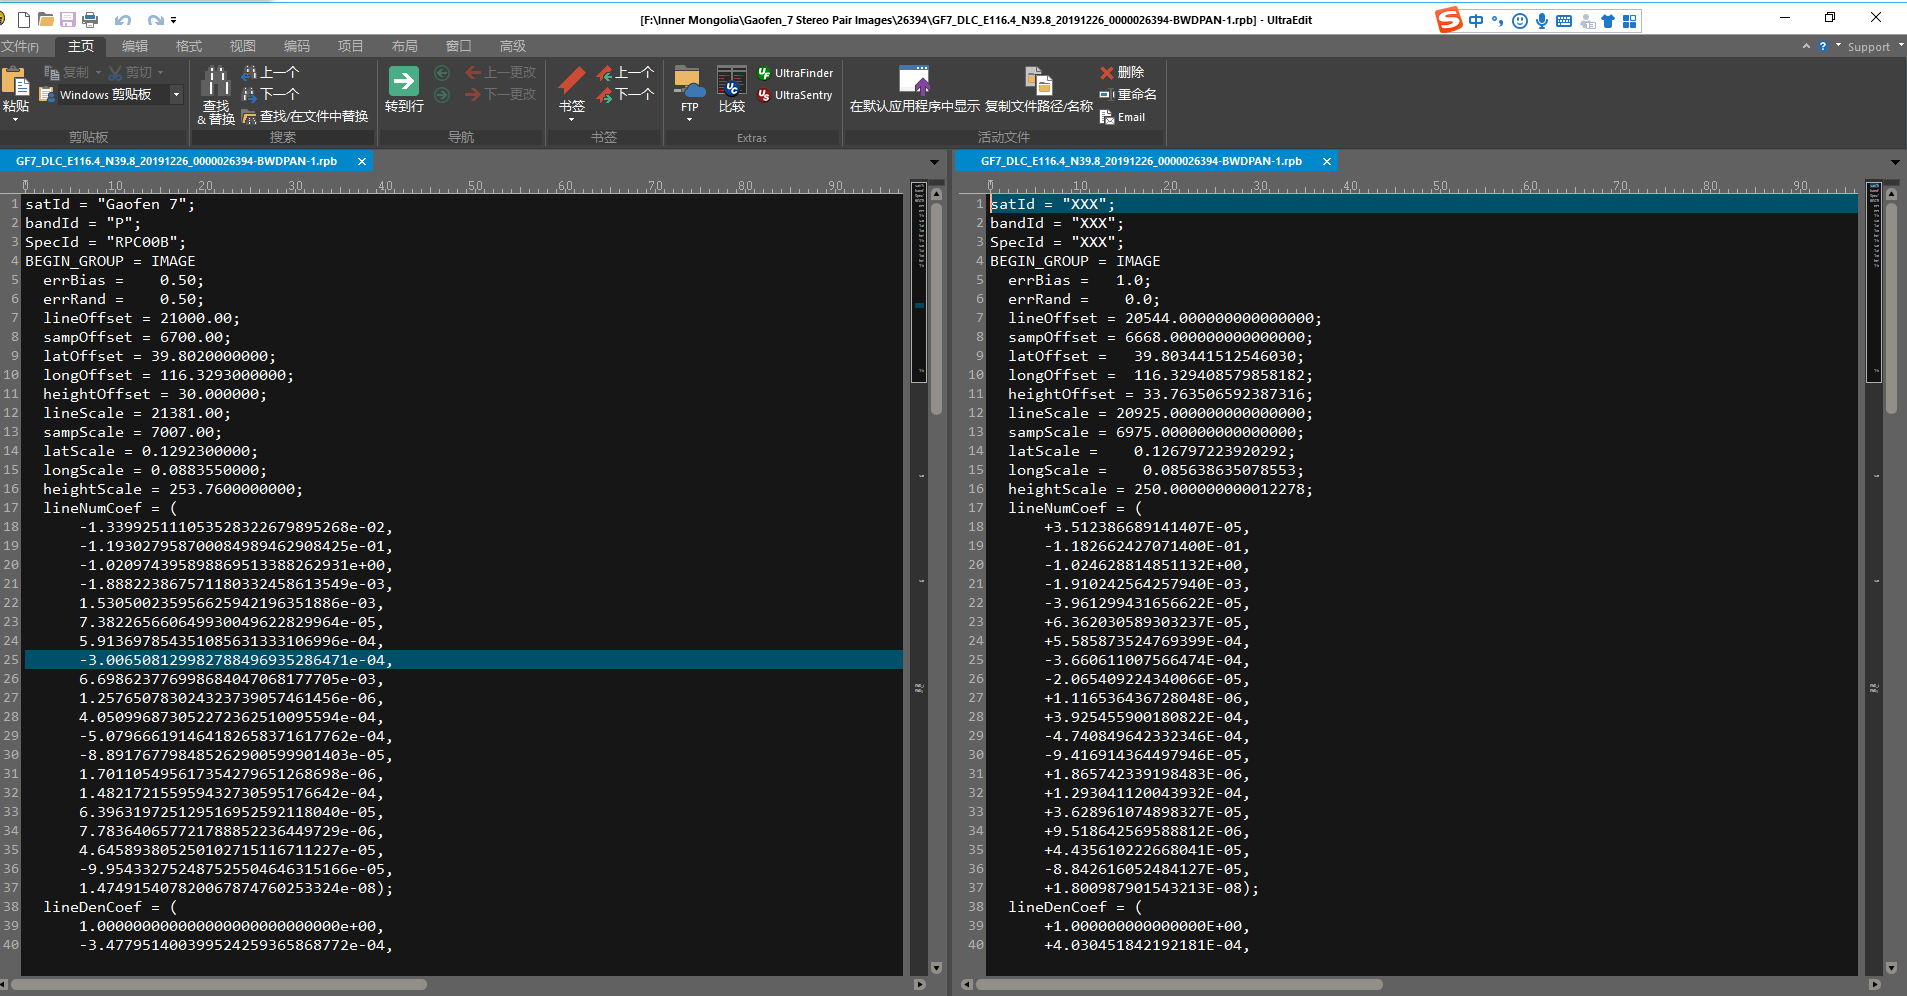Screen dimensions: 1907x996
Task: Copy file path/name (复制文件路径/名称)
Action: point(1039,89)
